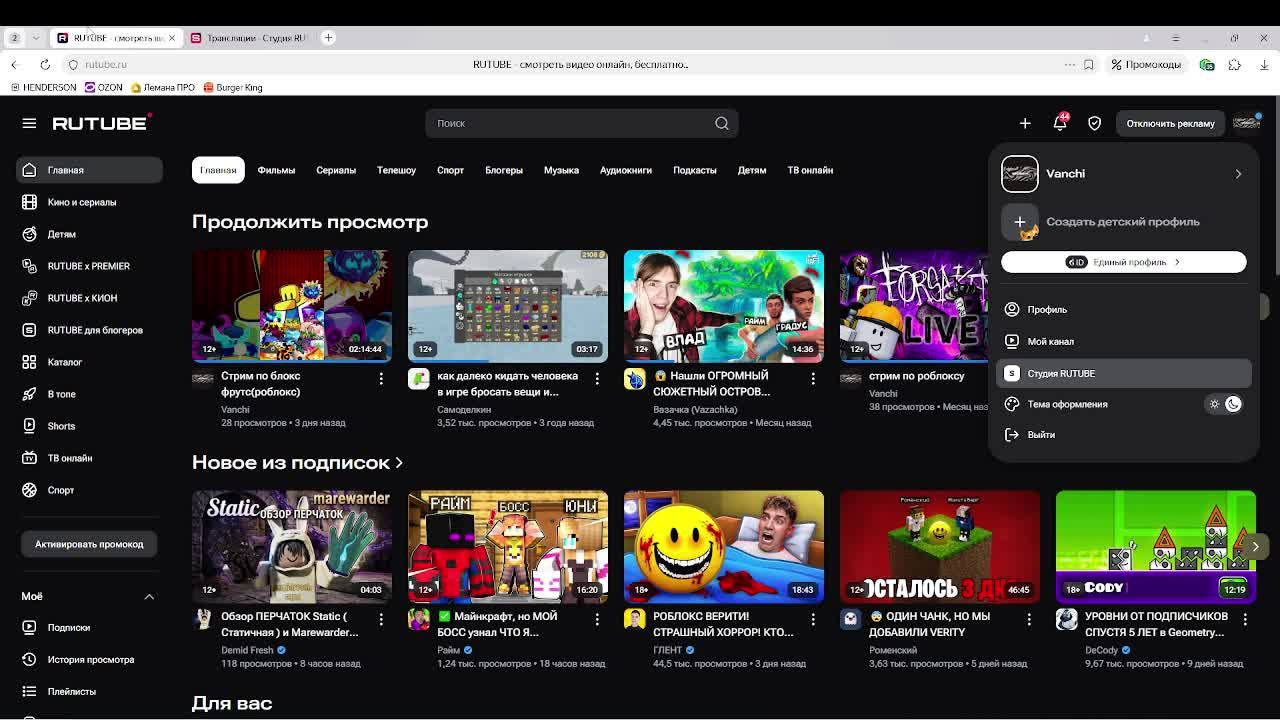The image size is (1280, 720).
Task: Open Профиль from account menu
Action: coord(1124,310)
